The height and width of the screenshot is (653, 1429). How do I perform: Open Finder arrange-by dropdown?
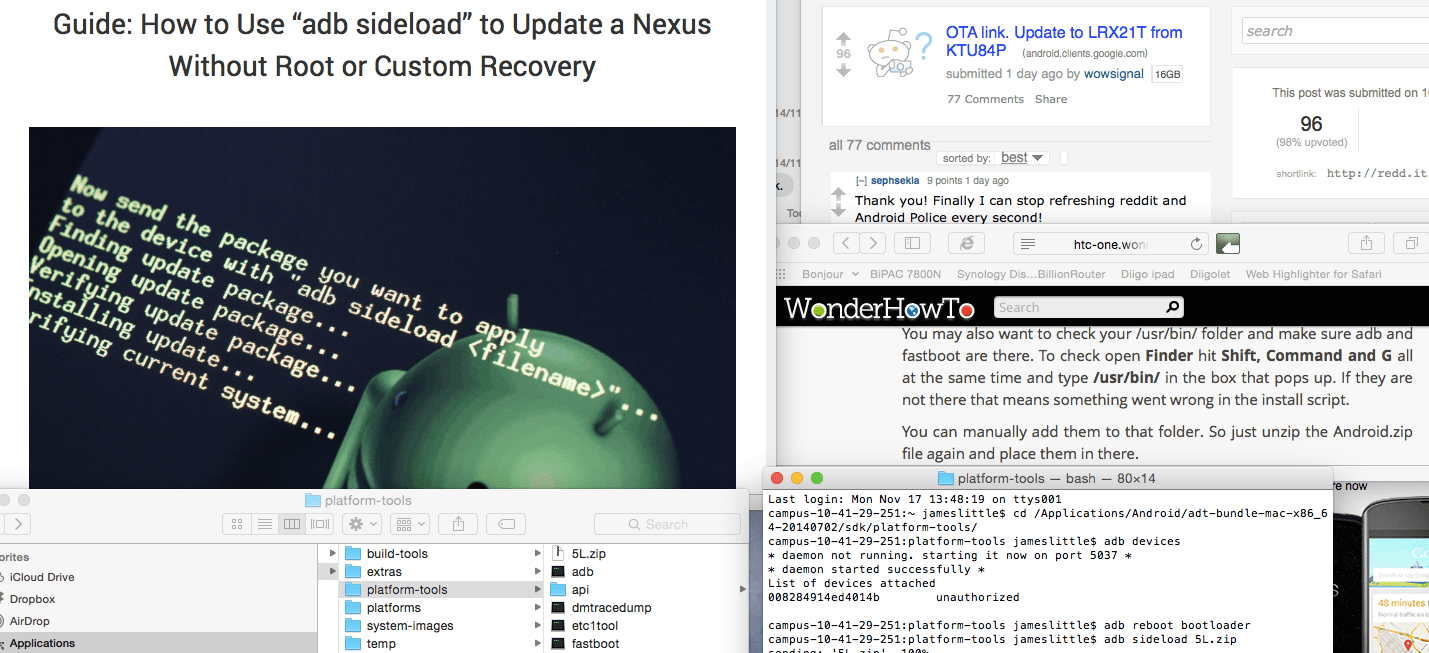click(409, 524)
